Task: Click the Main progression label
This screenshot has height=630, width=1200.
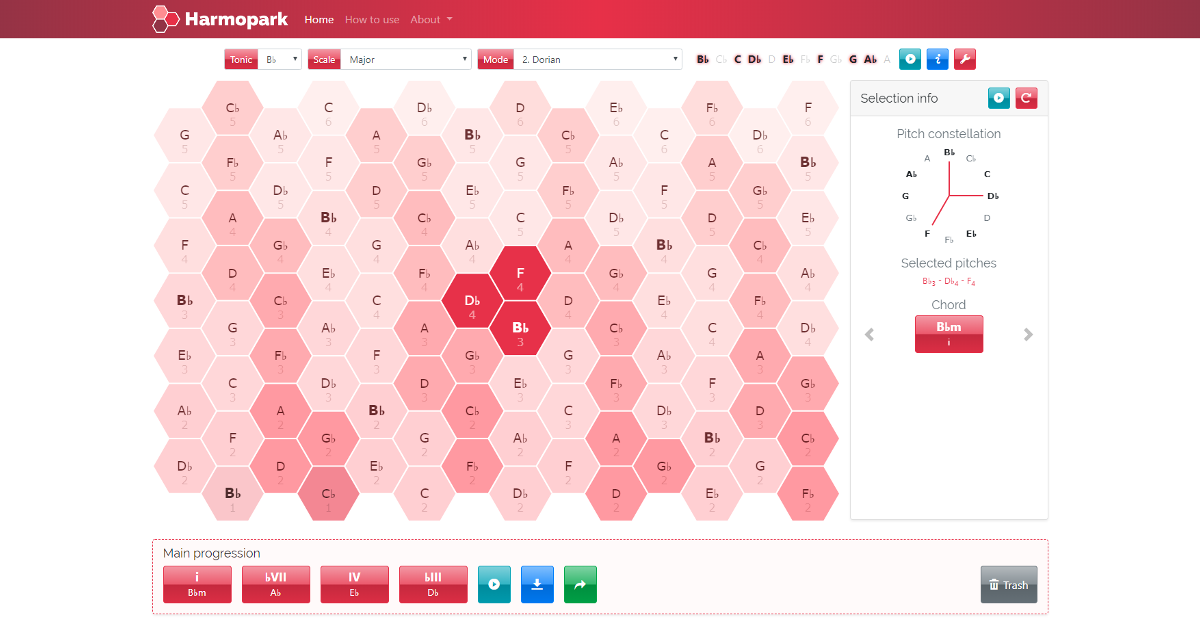Action: (x=212, y=553)
